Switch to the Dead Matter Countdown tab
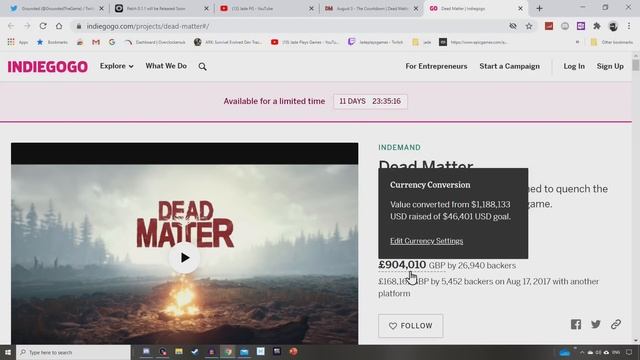 click(x=372, y=8)
